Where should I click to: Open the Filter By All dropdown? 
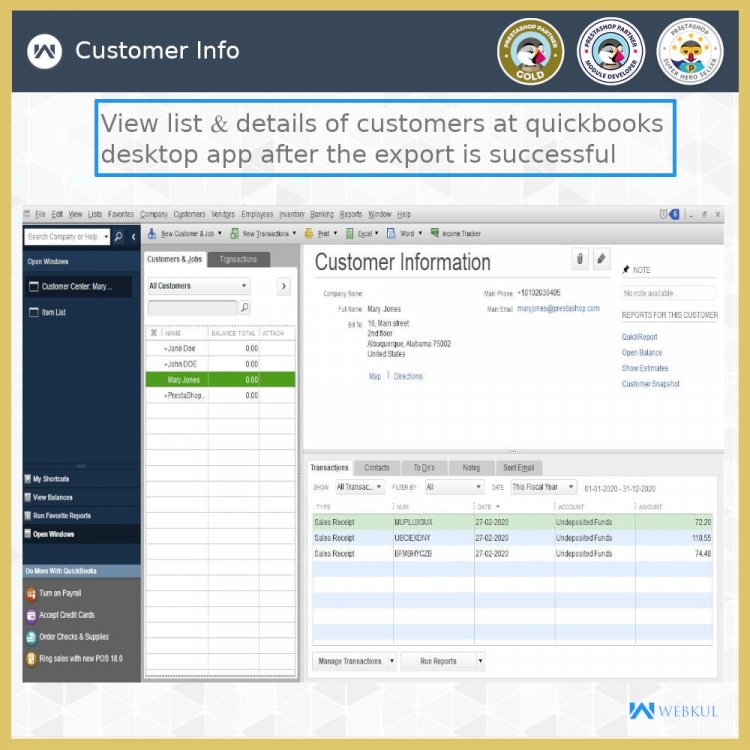[454, 487]
